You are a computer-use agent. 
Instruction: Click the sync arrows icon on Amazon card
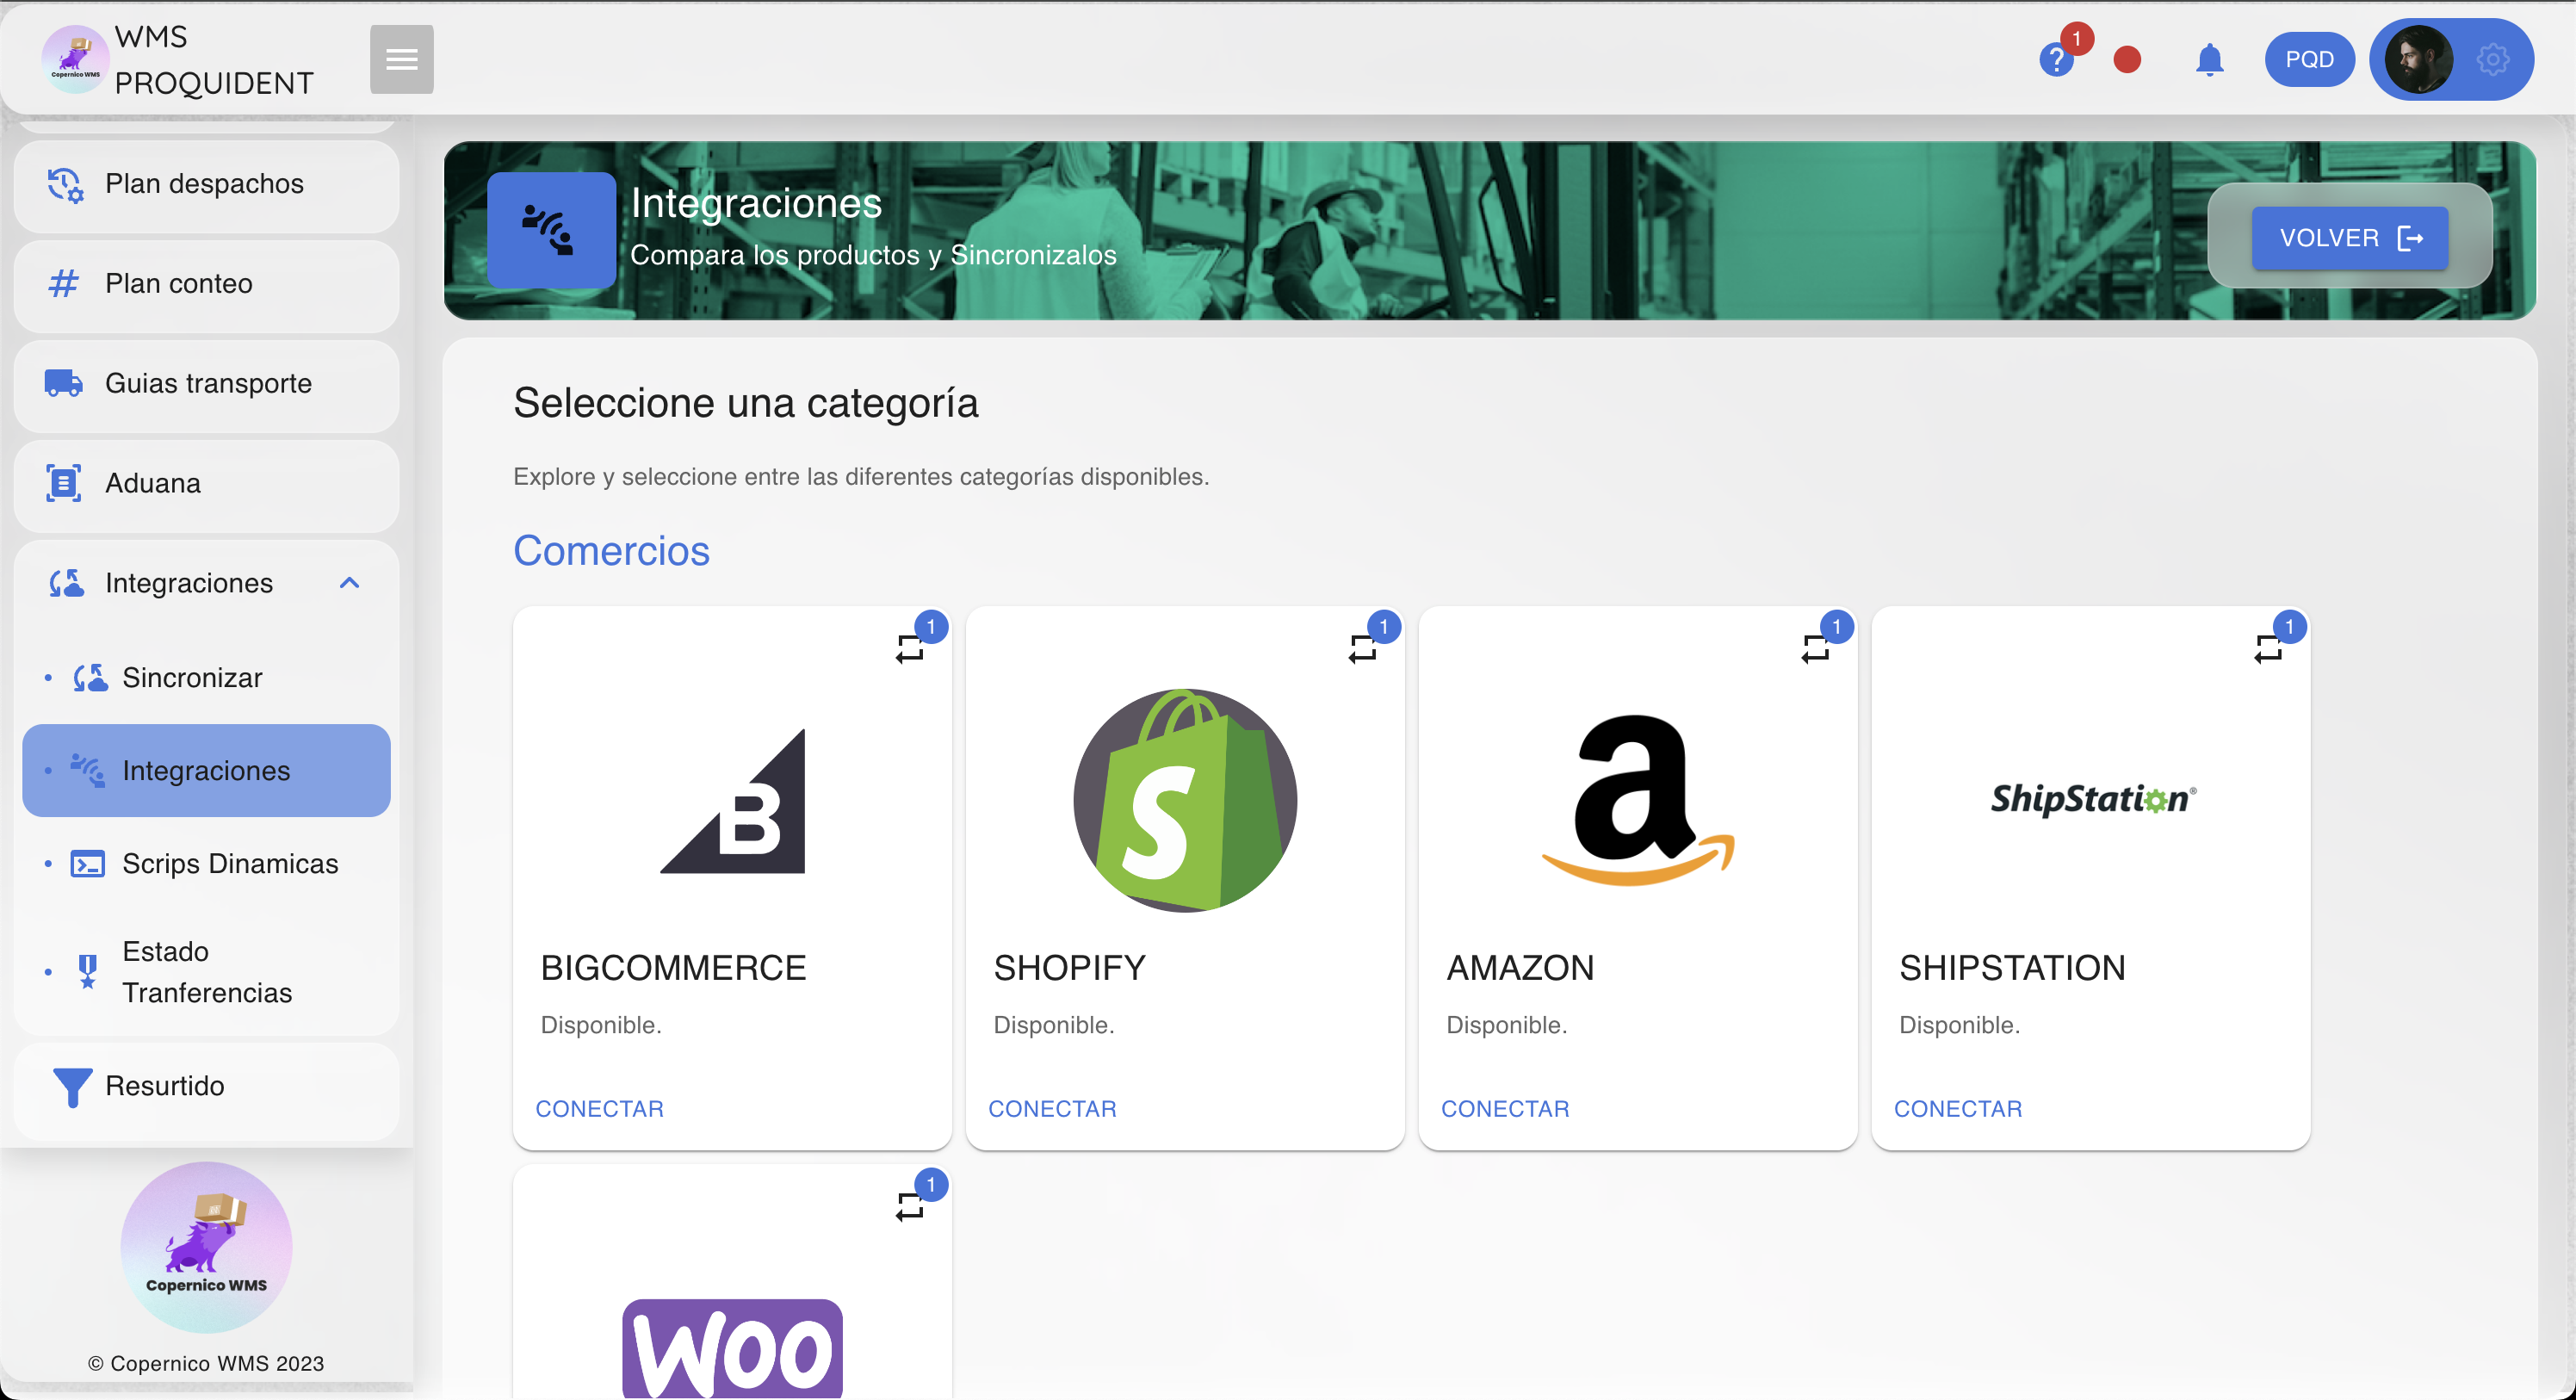(1816, 649)
